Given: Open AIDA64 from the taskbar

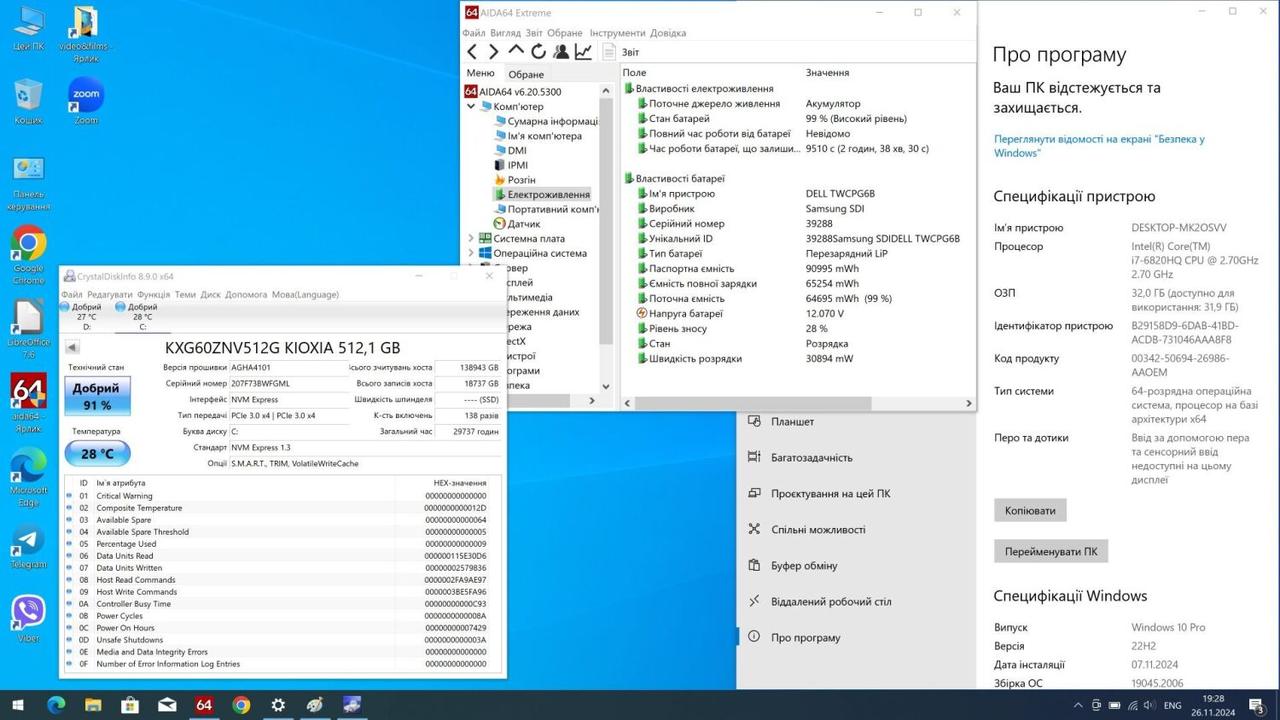Looking at the screenshot, I should click(x=204, y=705).
